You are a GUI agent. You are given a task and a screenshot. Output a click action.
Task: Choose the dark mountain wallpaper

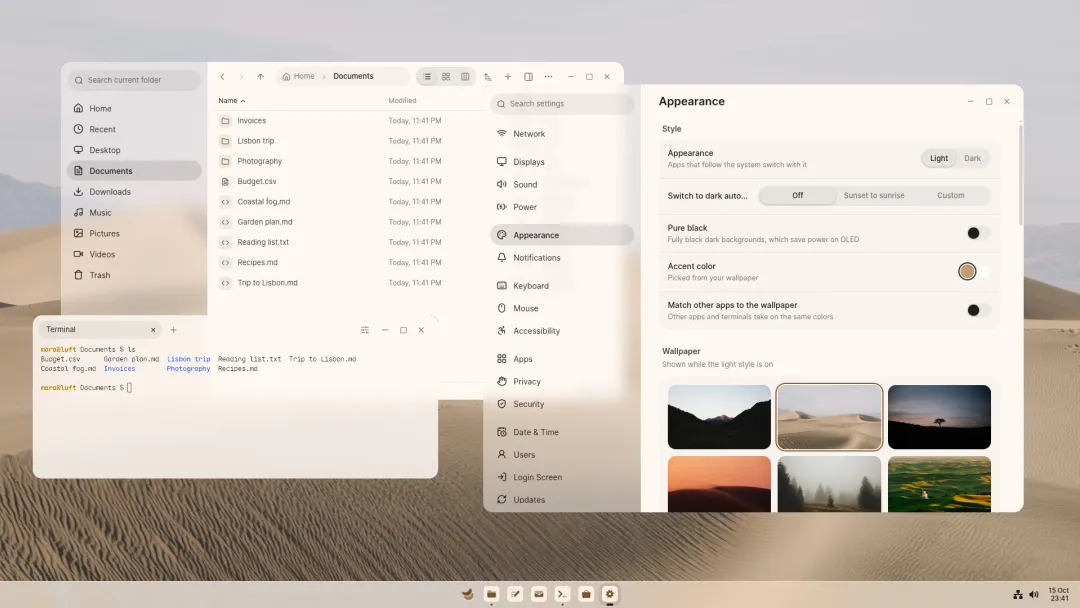click(719, 417)
